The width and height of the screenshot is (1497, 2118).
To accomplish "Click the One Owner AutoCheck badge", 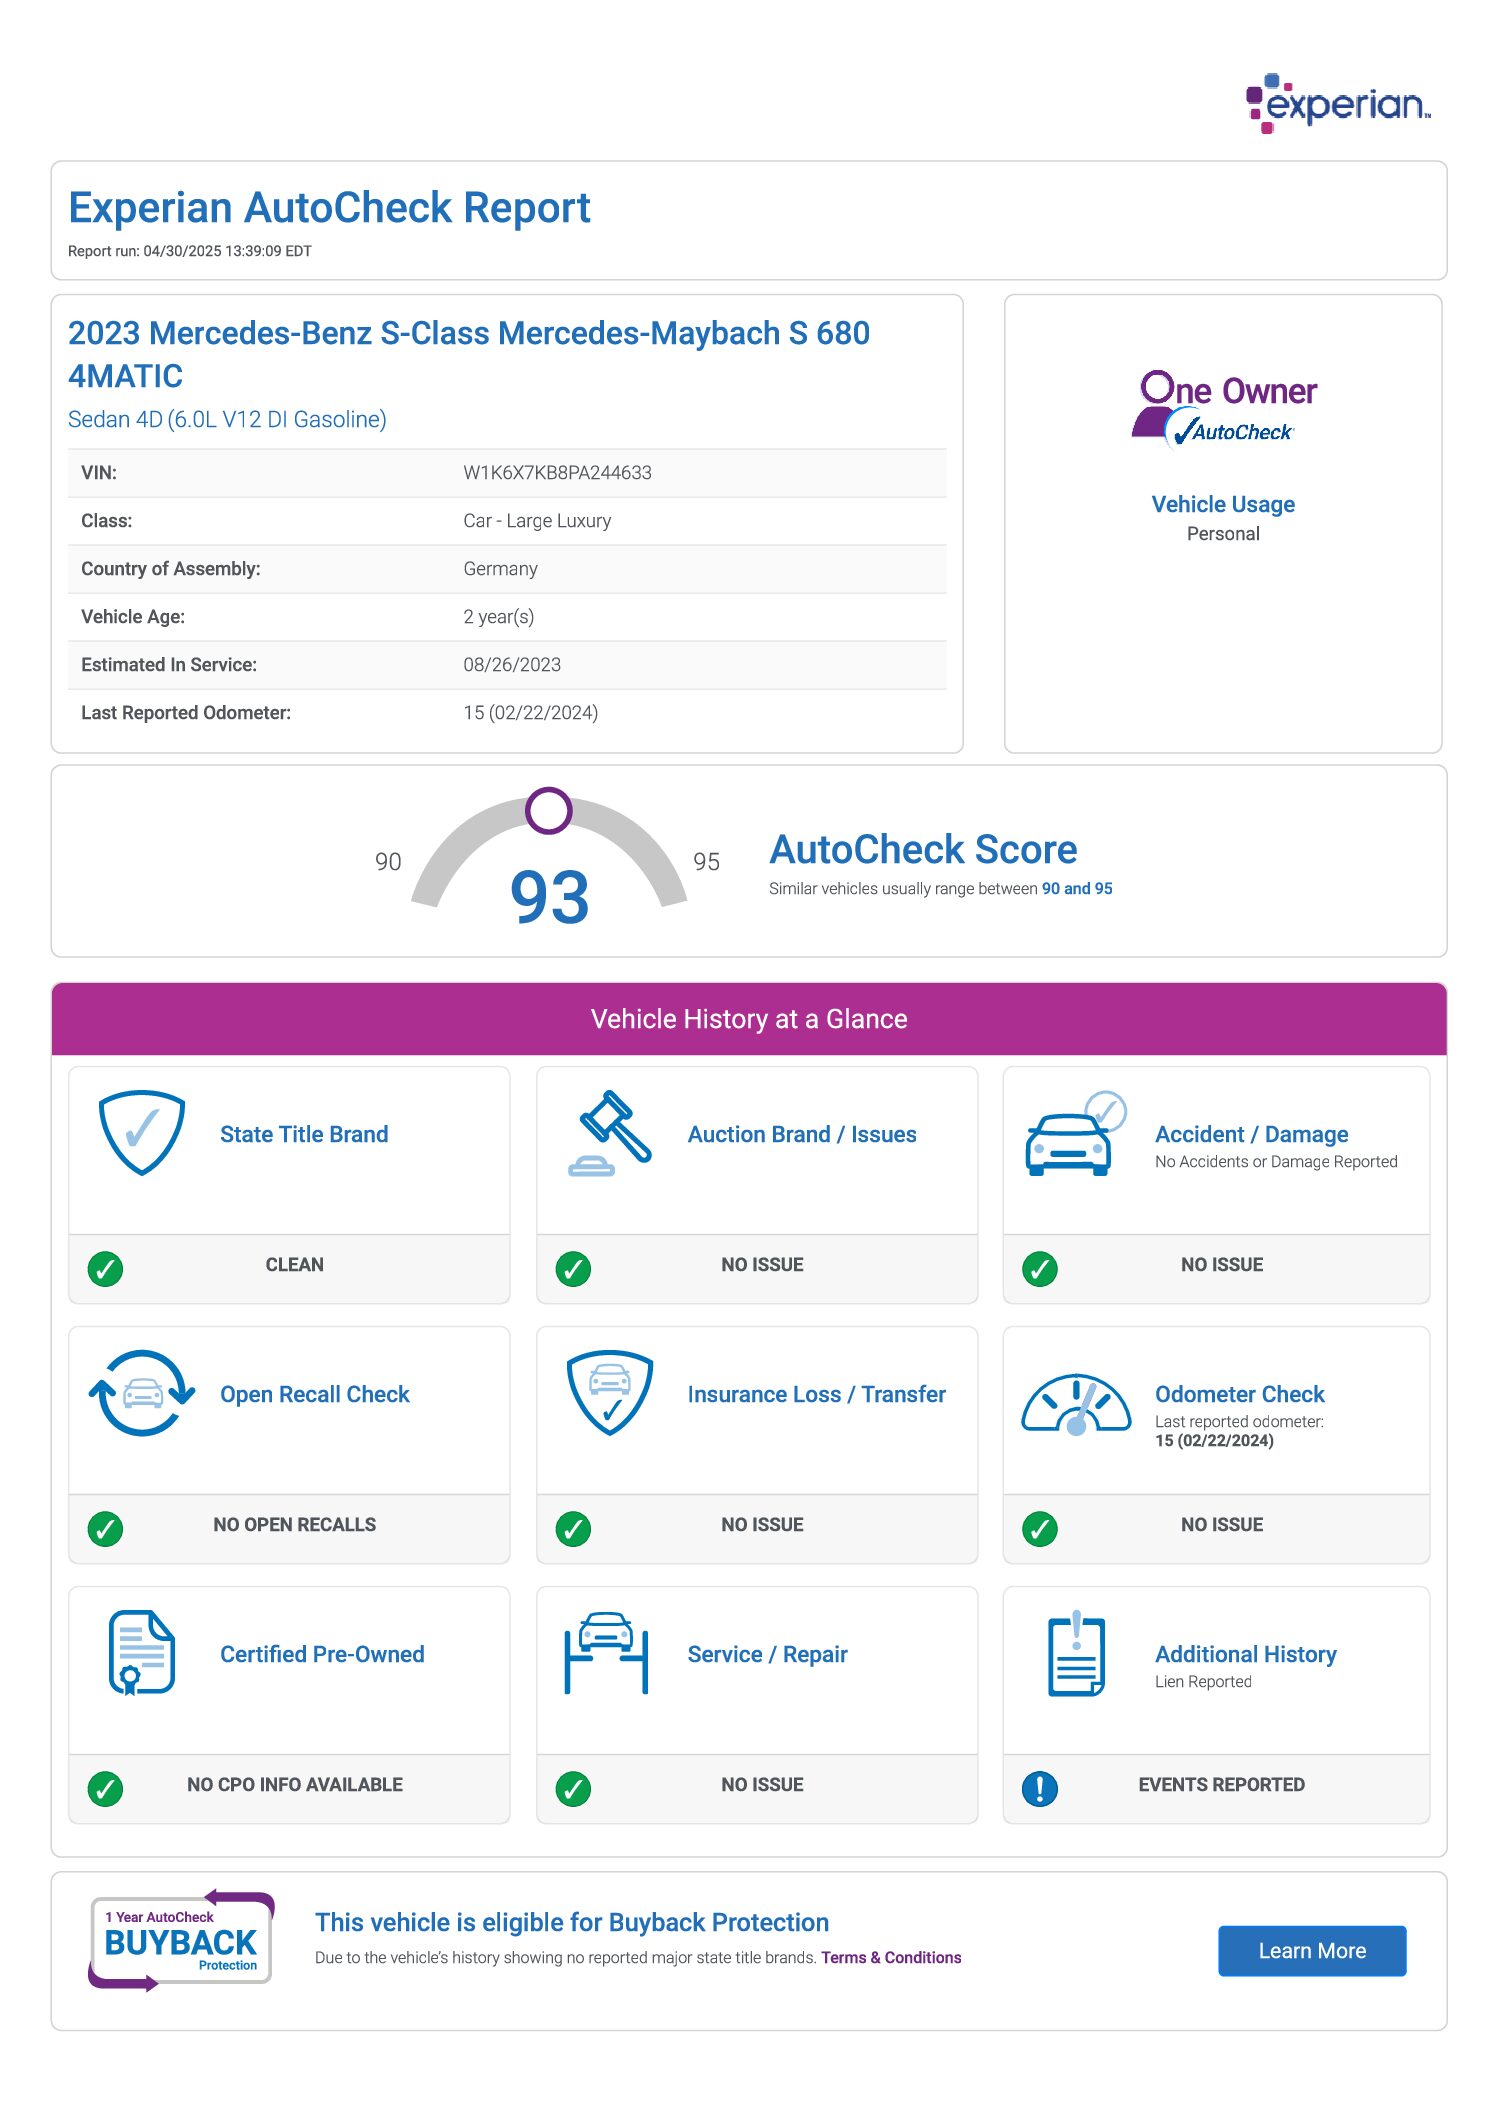I will click(1224, 408).
